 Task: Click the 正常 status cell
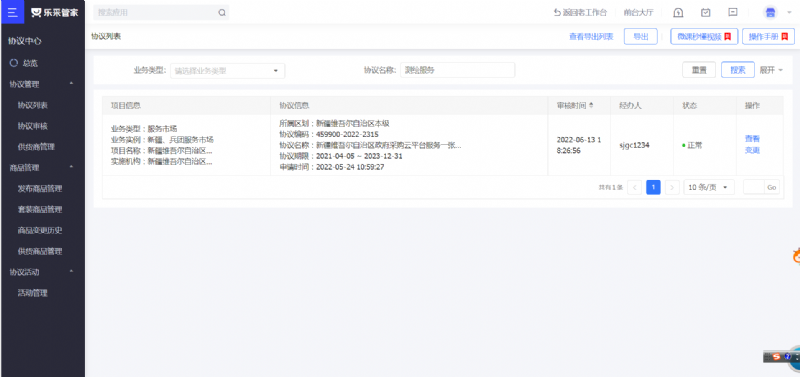point(692,145)
